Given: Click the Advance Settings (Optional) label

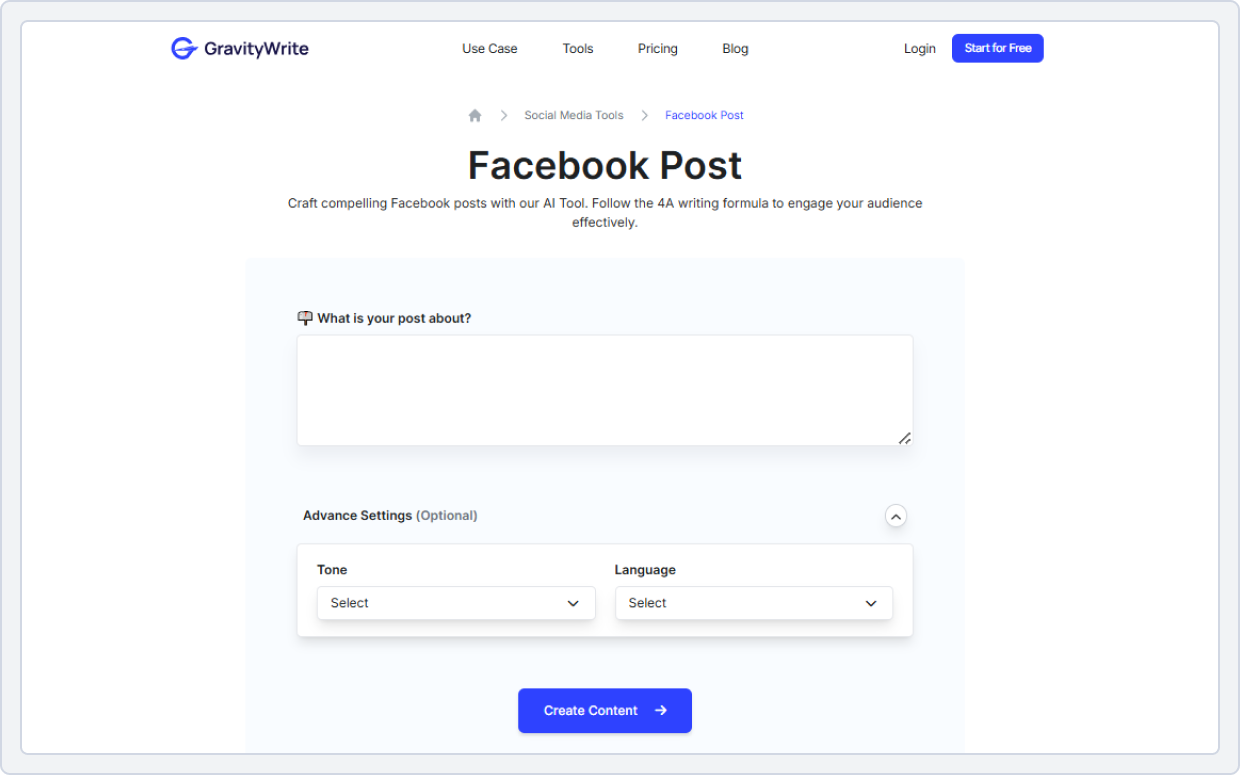Looking at the screenshot, I should [x=390, y=516].
